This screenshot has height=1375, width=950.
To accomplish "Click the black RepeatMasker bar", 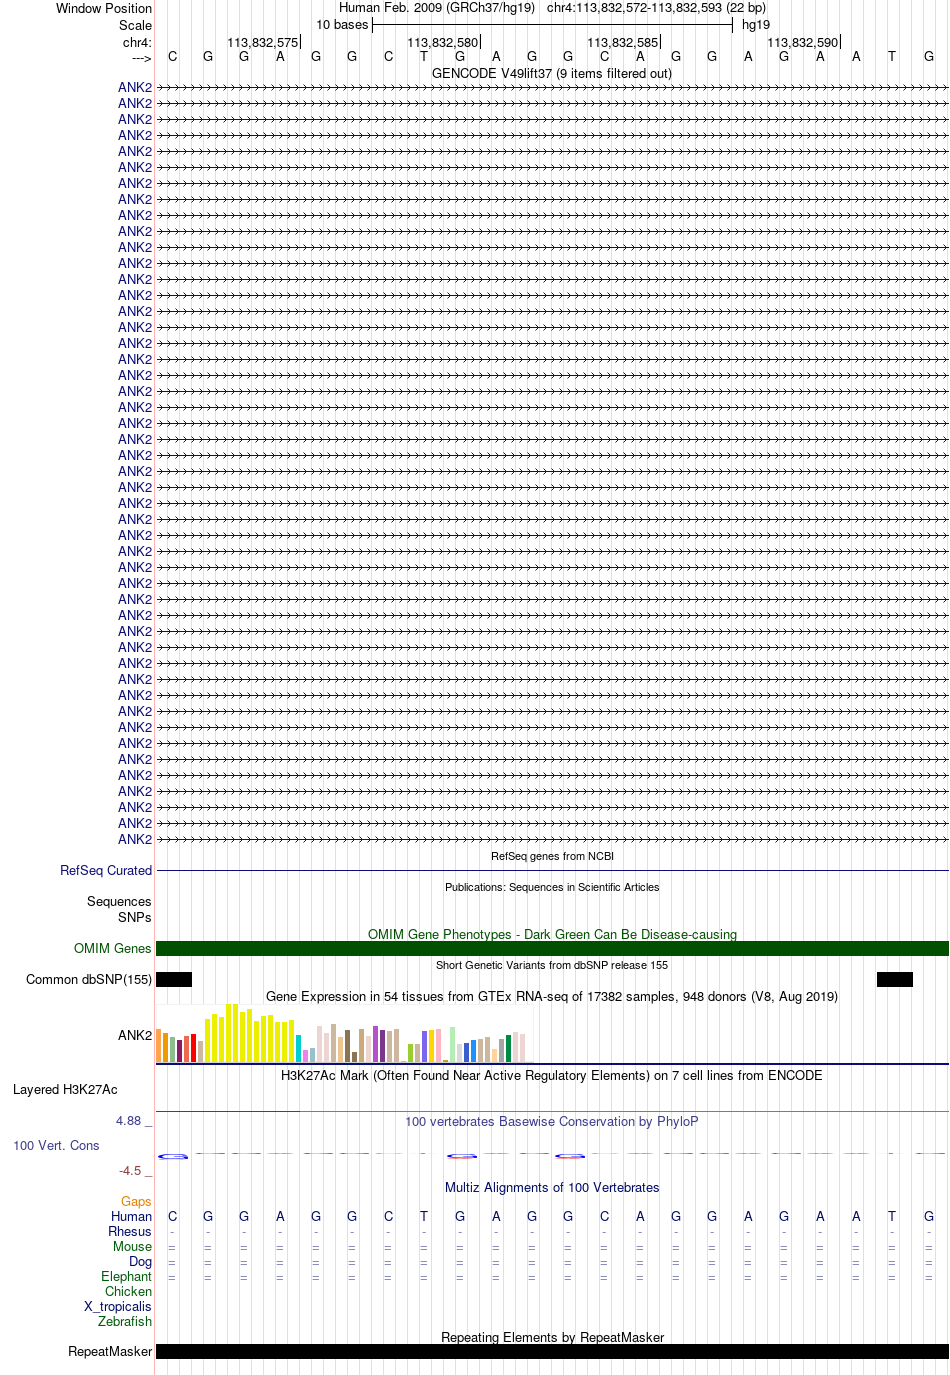I will tap(552, 1351).
